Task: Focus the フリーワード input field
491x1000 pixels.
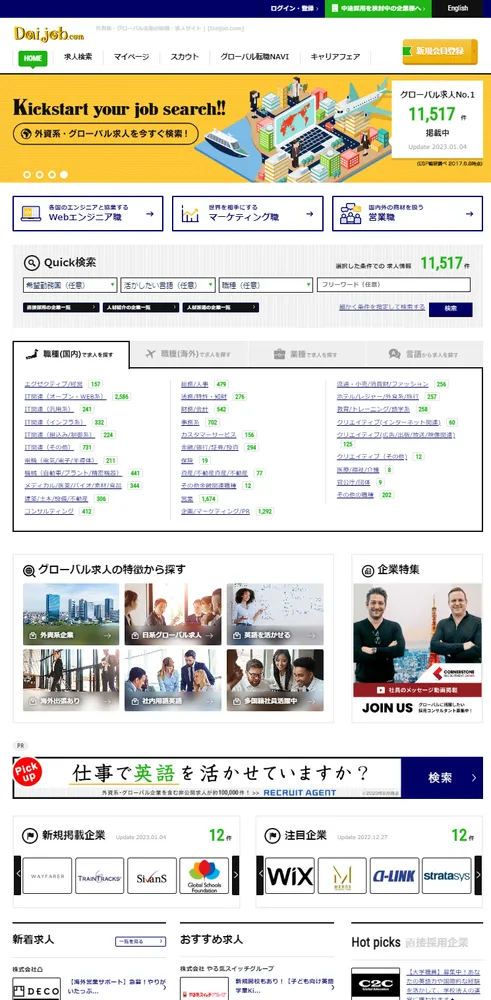Action: [x=394, y=285]
